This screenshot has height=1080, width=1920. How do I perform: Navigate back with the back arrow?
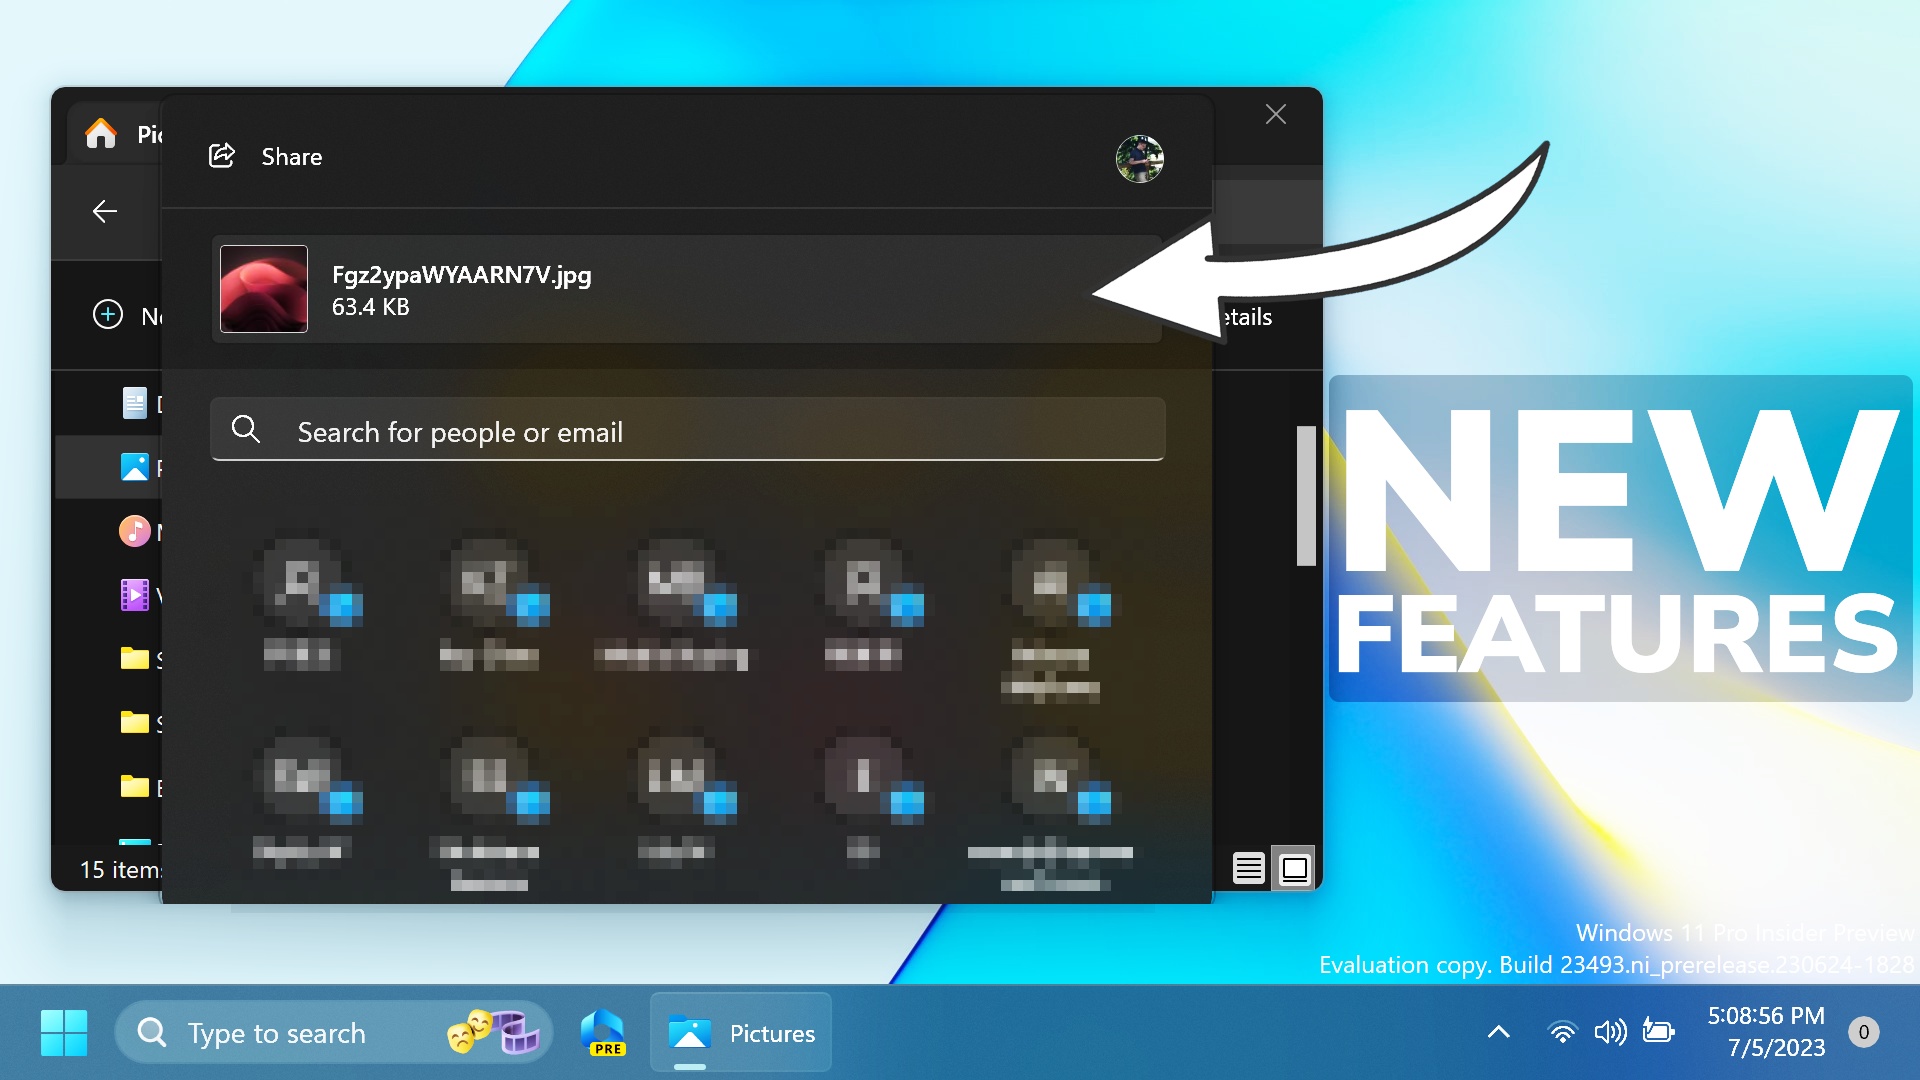pos(105,211)
